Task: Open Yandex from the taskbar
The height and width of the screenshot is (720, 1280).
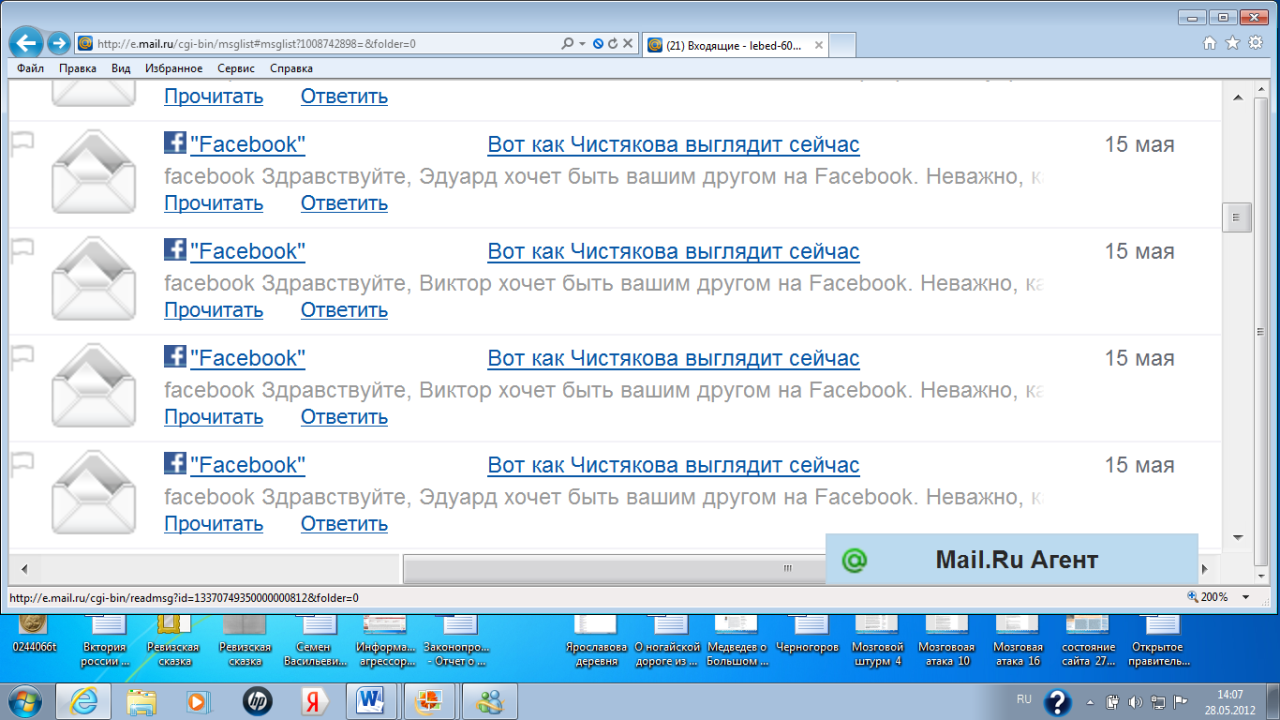Action: tap(314, 701)
